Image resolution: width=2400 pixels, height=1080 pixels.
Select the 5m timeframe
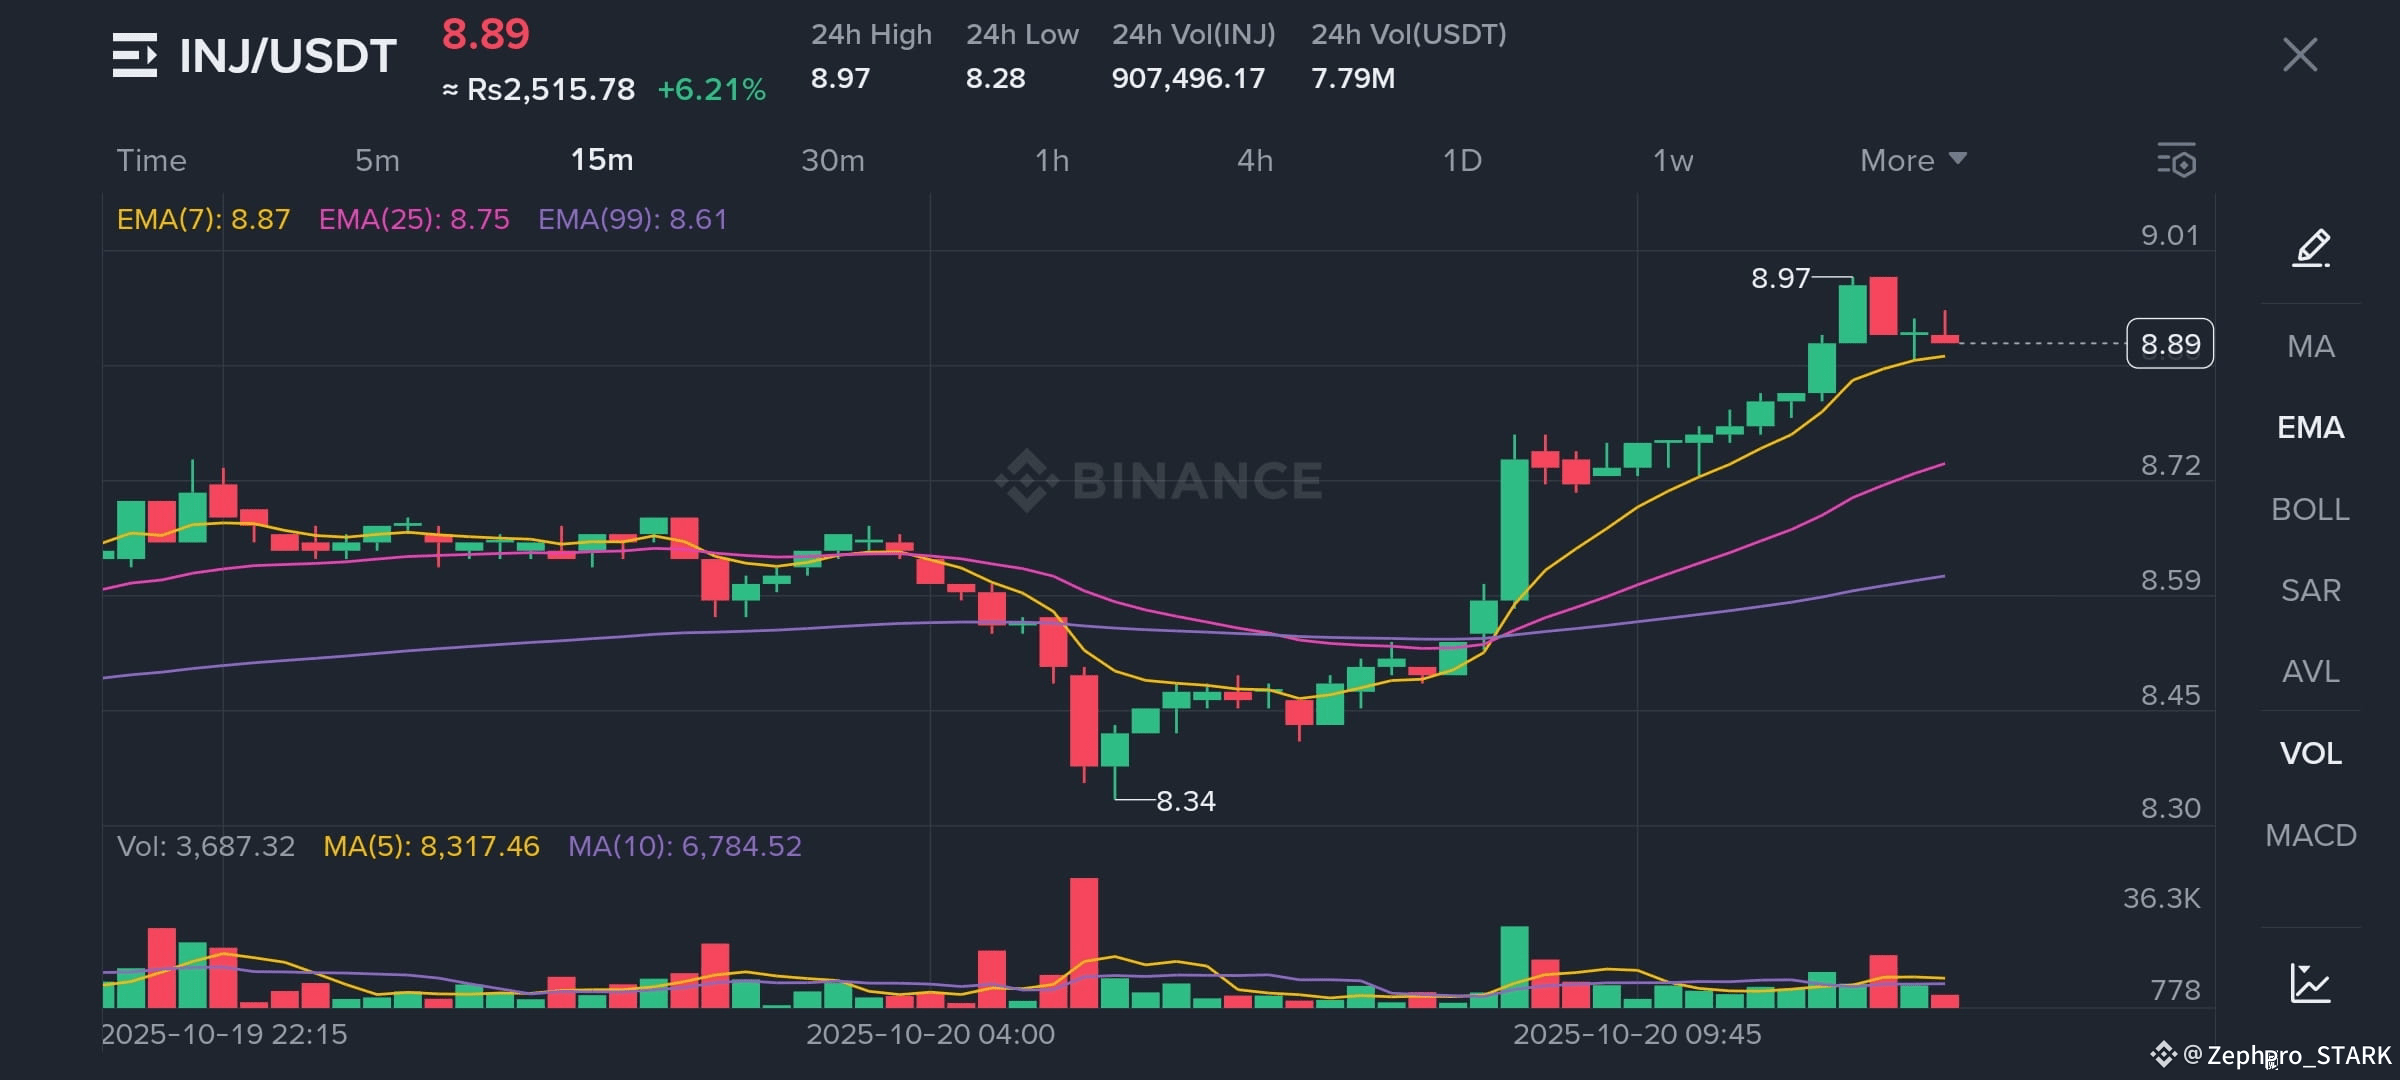pos(377,160)
